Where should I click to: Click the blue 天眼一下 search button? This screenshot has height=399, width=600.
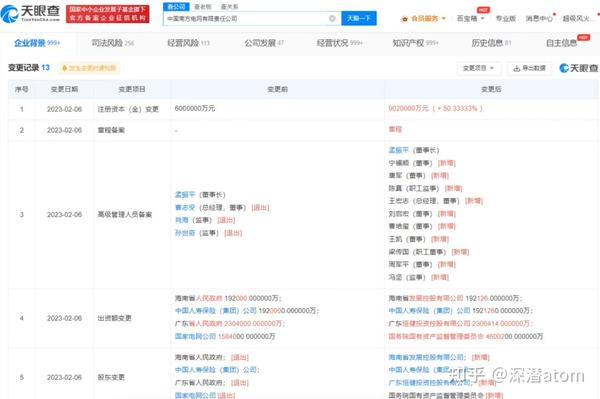tap(359, 18)
